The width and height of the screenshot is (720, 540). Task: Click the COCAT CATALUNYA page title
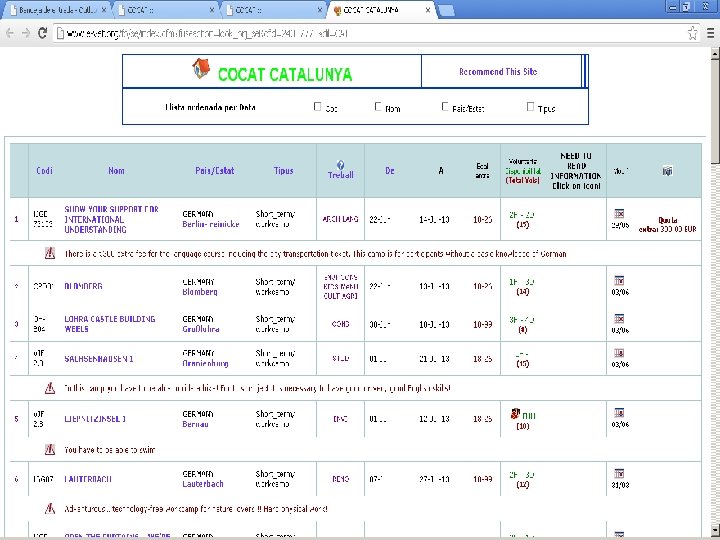coord(285,74)
